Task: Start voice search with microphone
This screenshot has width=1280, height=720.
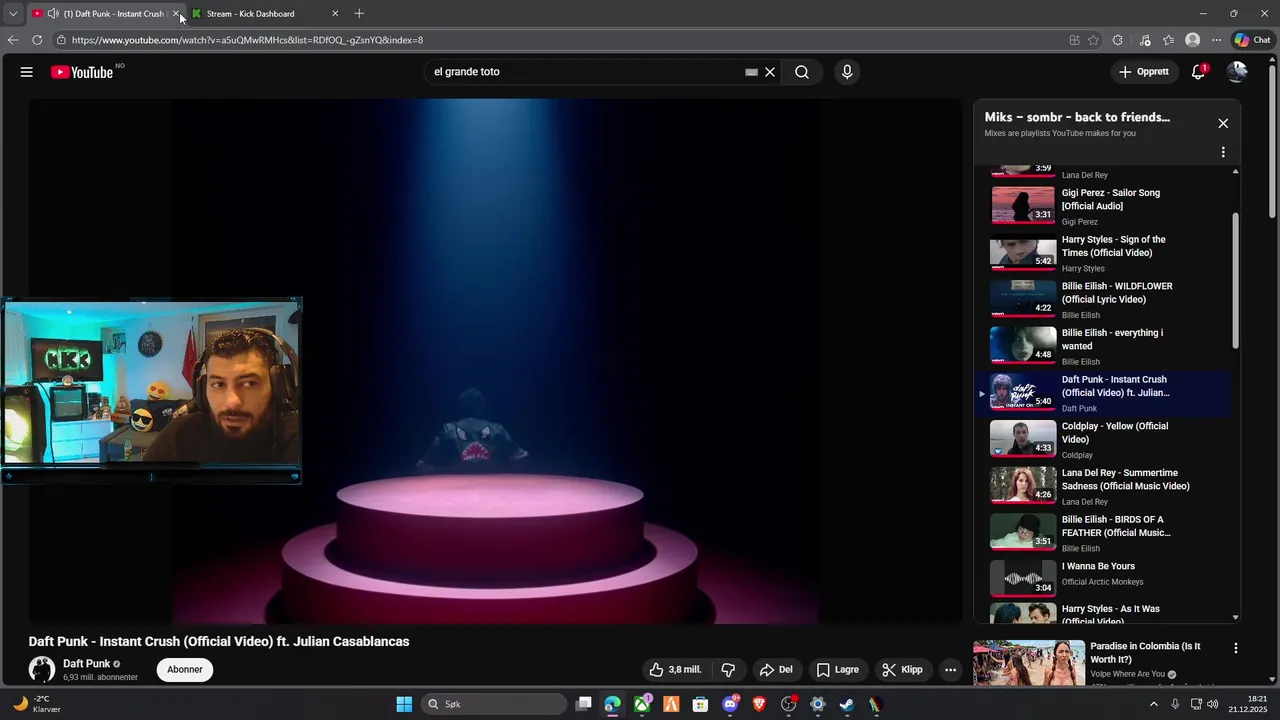Action: point(847,72)
